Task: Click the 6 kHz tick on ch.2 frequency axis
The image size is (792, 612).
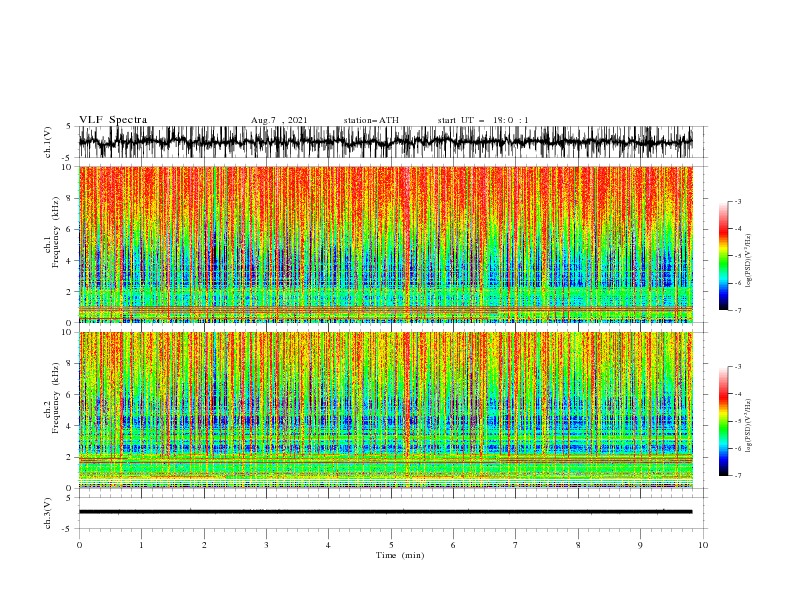Action: (70, 395)
